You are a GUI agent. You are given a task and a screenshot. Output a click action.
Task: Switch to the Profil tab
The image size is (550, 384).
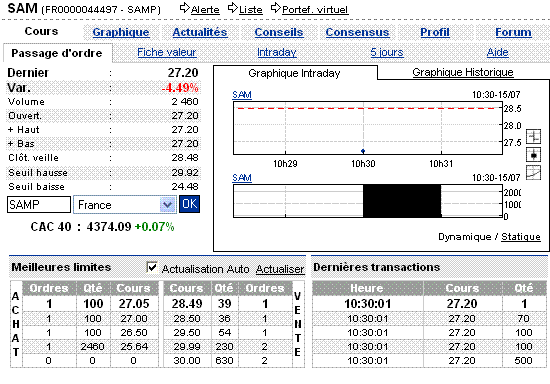coord(435,32)
